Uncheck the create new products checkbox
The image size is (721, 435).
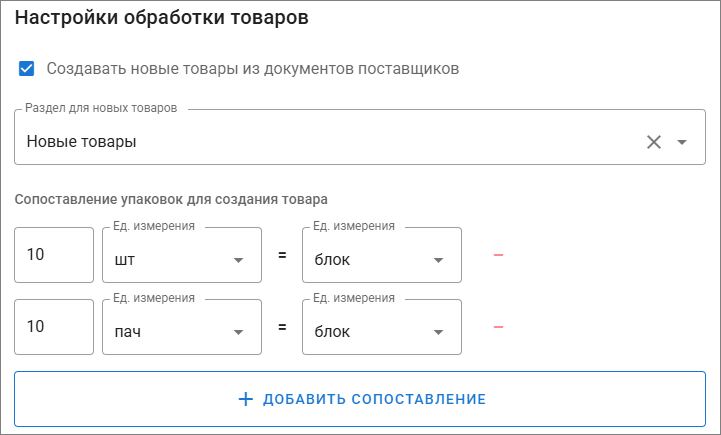tap(27, 69)
